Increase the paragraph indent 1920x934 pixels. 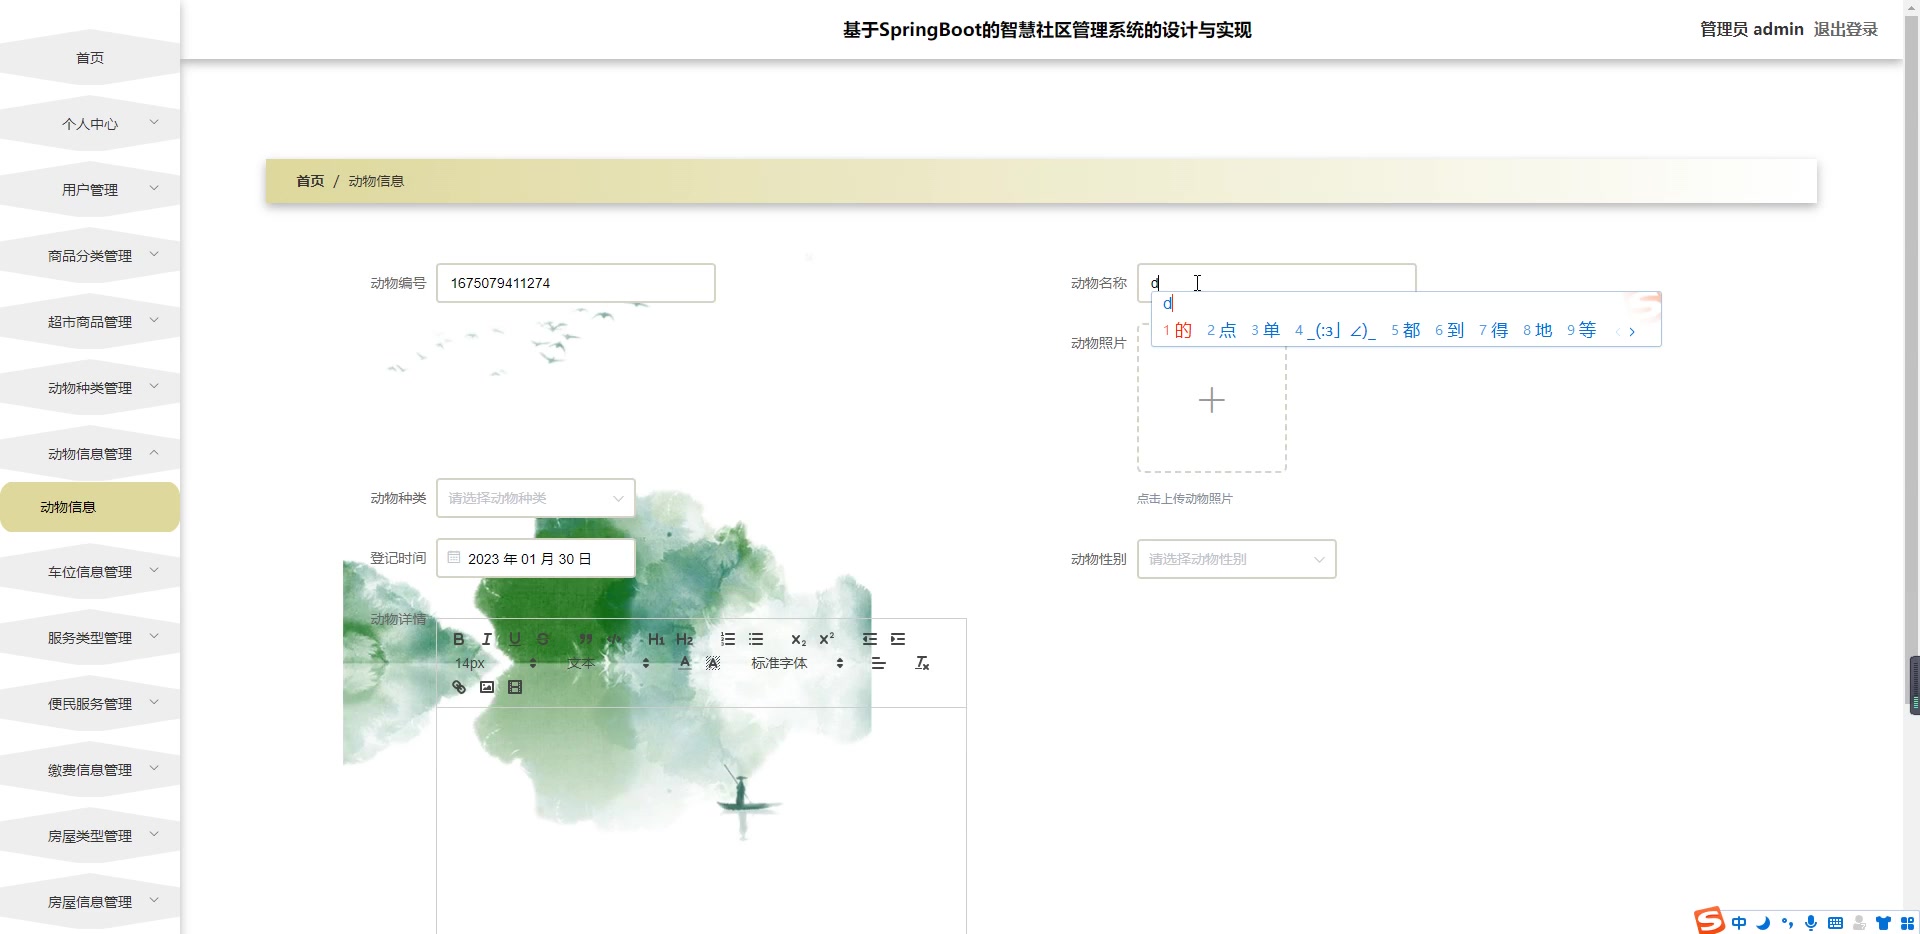point(898,639)
